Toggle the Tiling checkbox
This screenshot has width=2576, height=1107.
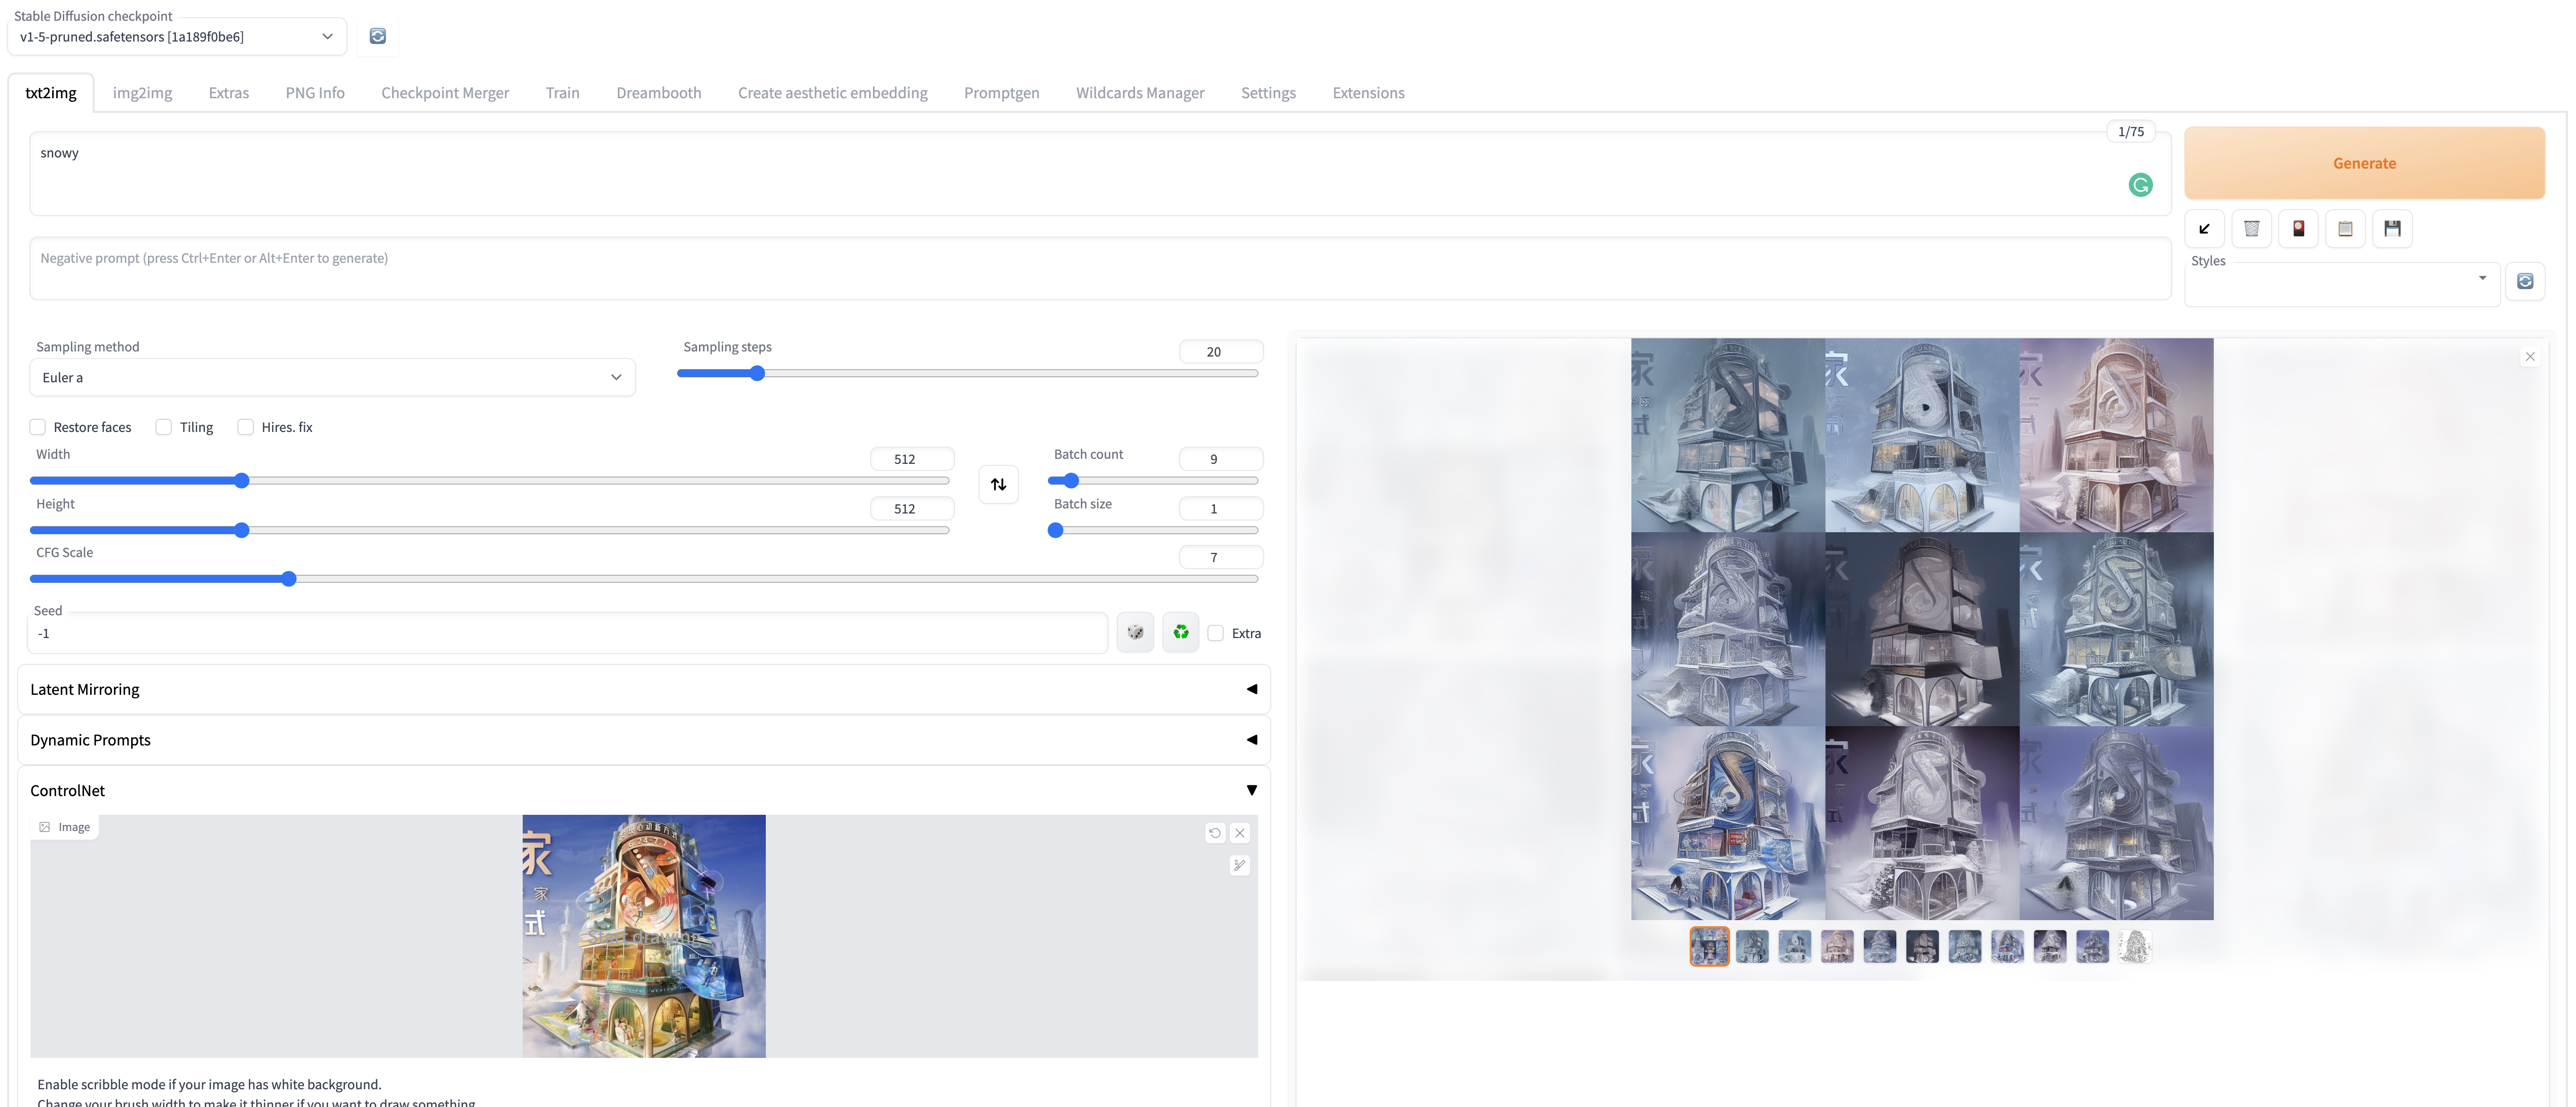(164, 427)
